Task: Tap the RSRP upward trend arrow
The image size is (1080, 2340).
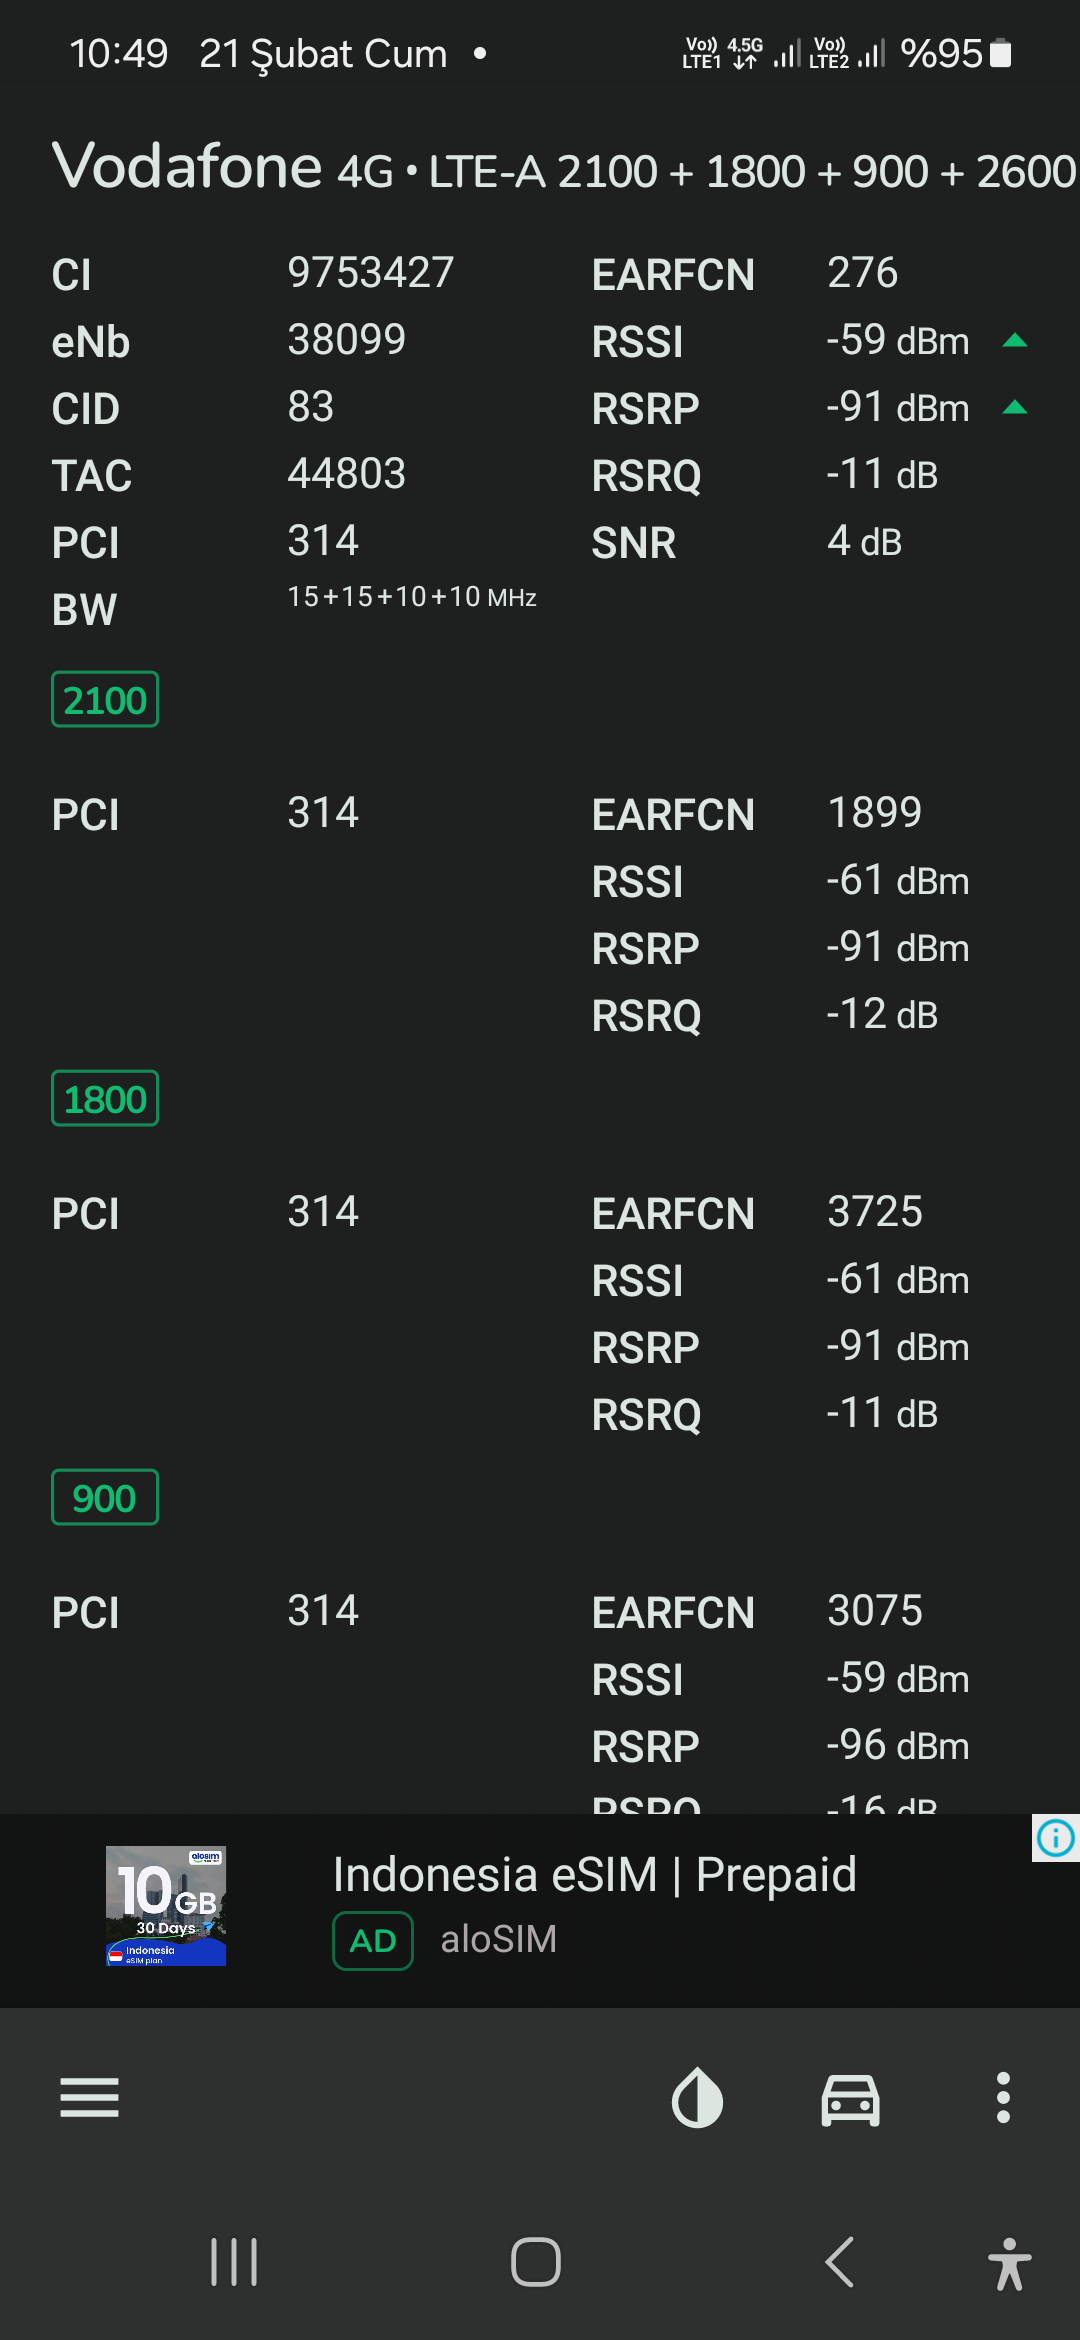Action: coord(1015,407)
